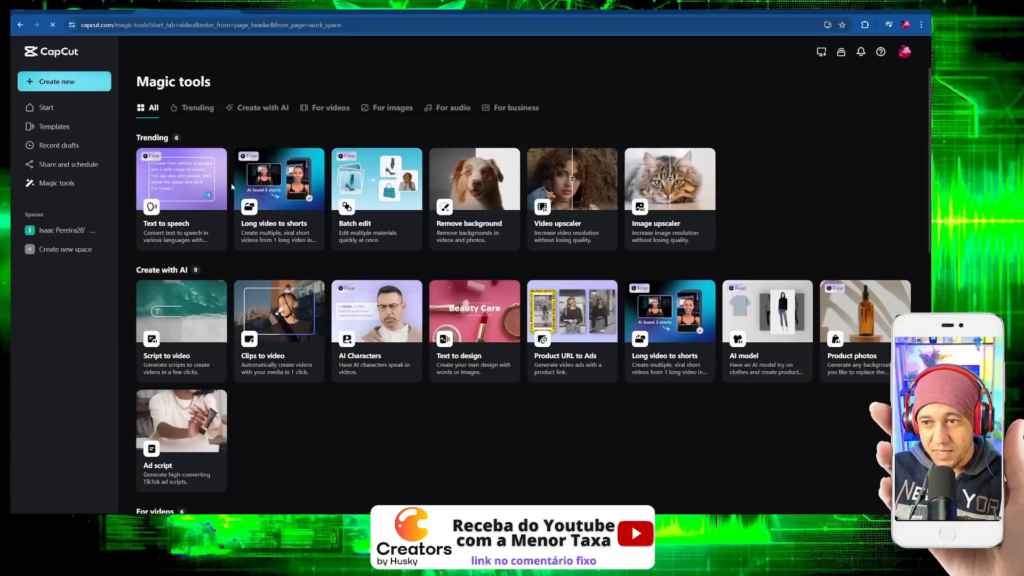Image resolution: width=1024 pixels, height=576 pixels.
Task: Open the browser extensions puzzle icon
Action: 865,24
